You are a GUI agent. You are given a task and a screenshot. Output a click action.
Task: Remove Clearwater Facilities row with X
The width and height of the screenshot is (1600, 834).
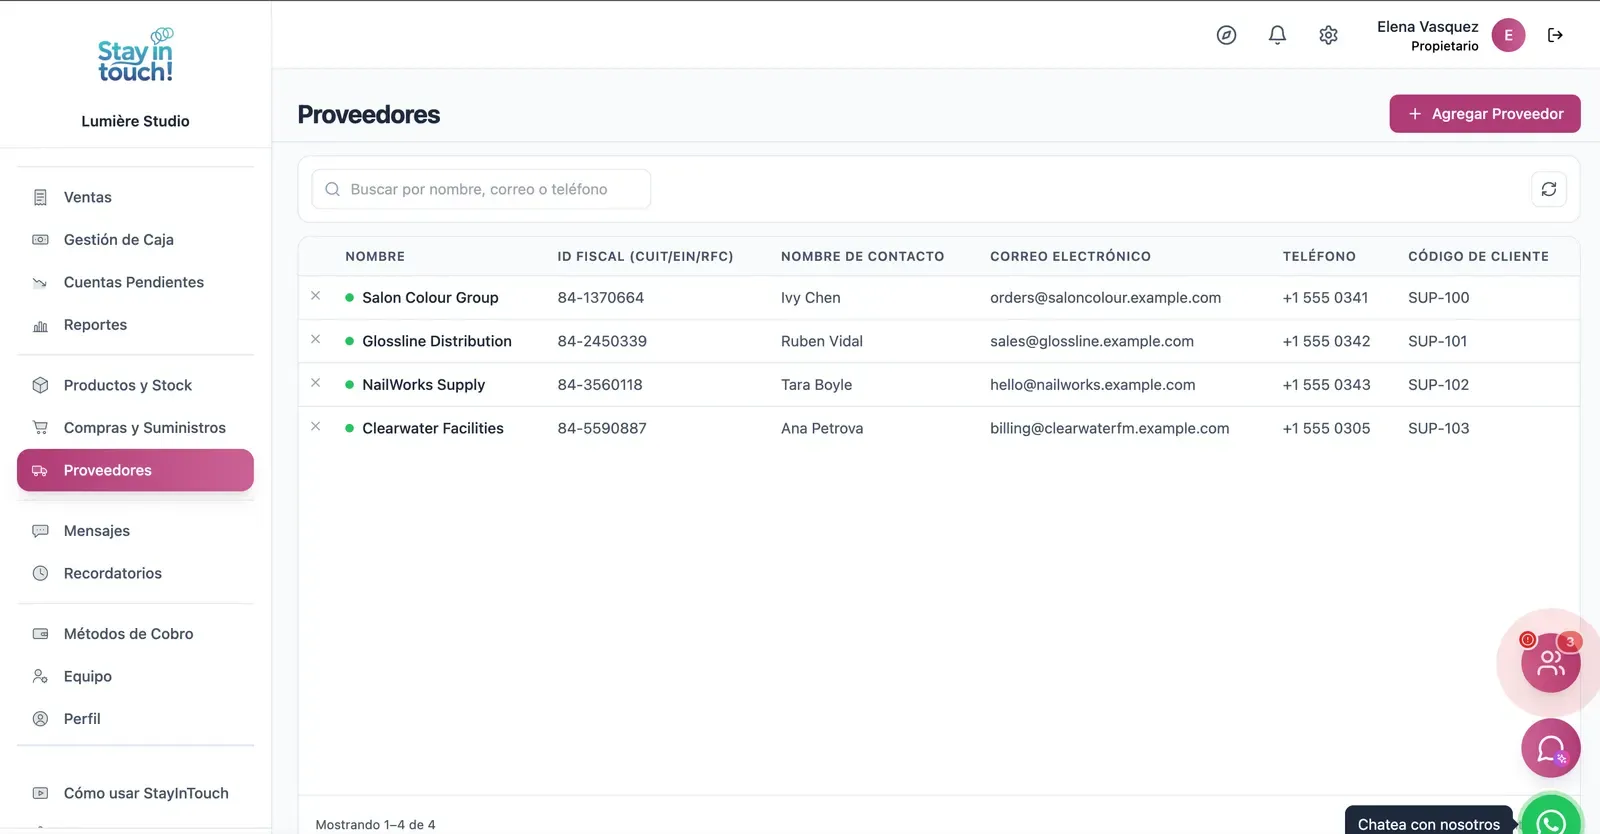pos(315,427)
